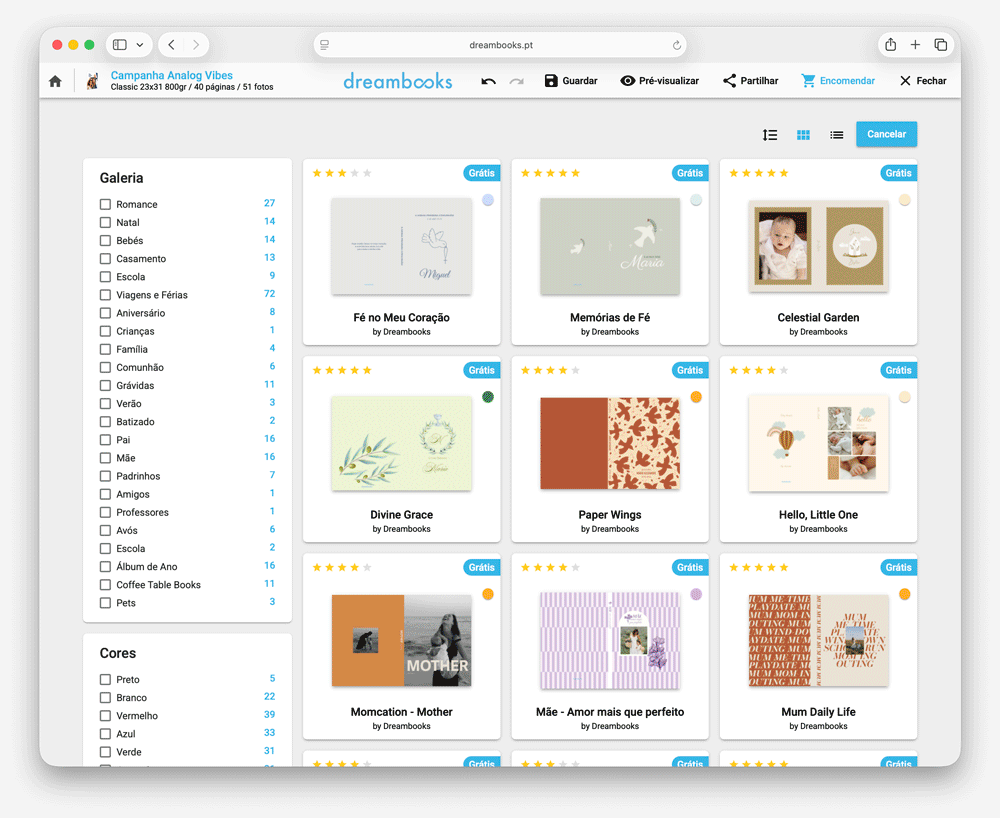Toggle Safari sidebar icon
Screen dimensions: 1000x818
tap(120, 45)
